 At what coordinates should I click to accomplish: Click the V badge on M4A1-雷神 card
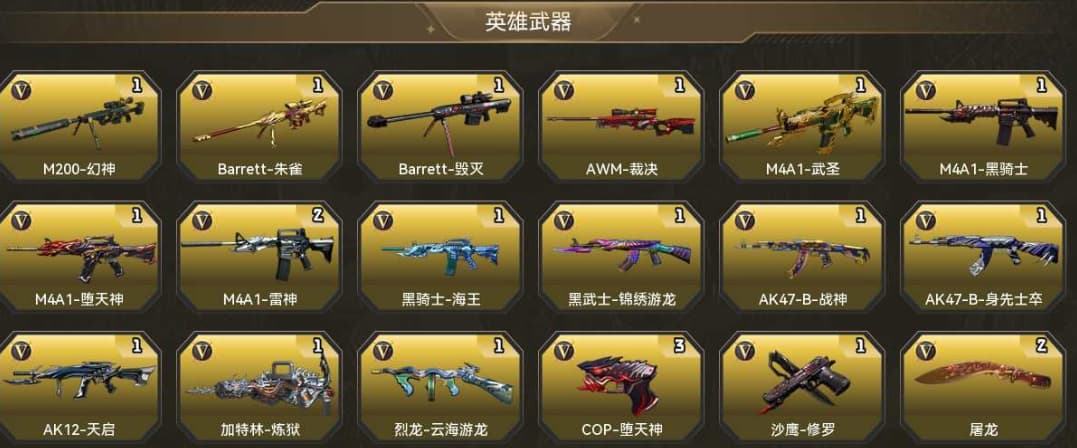click(202, 221)
